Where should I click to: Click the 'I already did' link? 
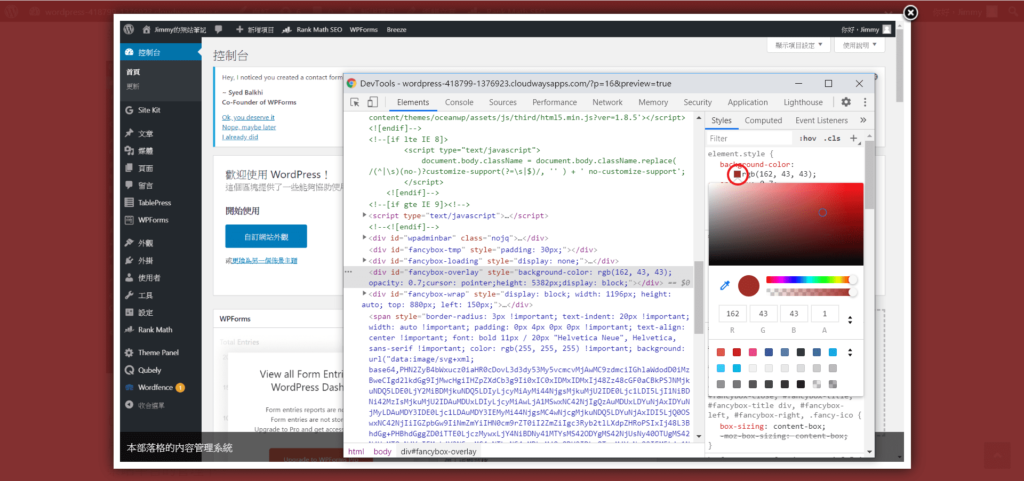click(x=240, y=137)
